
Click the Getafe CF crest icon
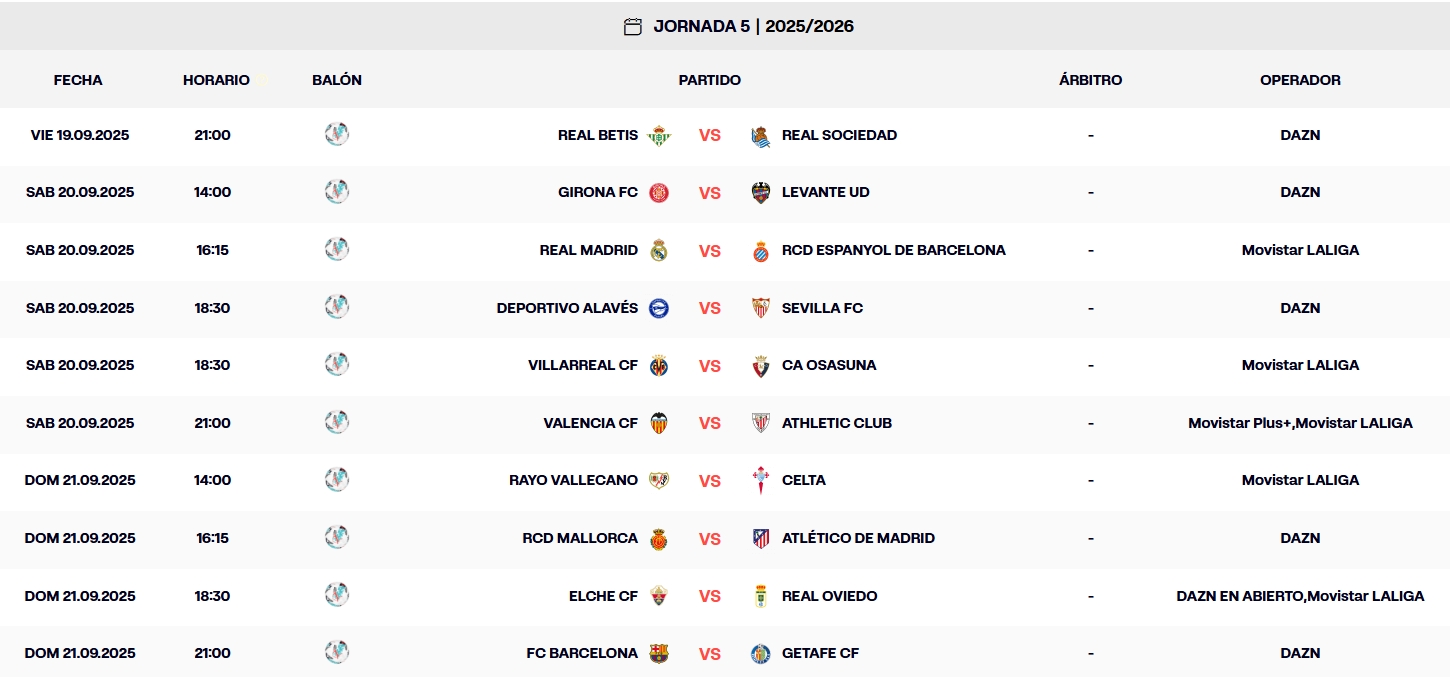click(760, 653)
